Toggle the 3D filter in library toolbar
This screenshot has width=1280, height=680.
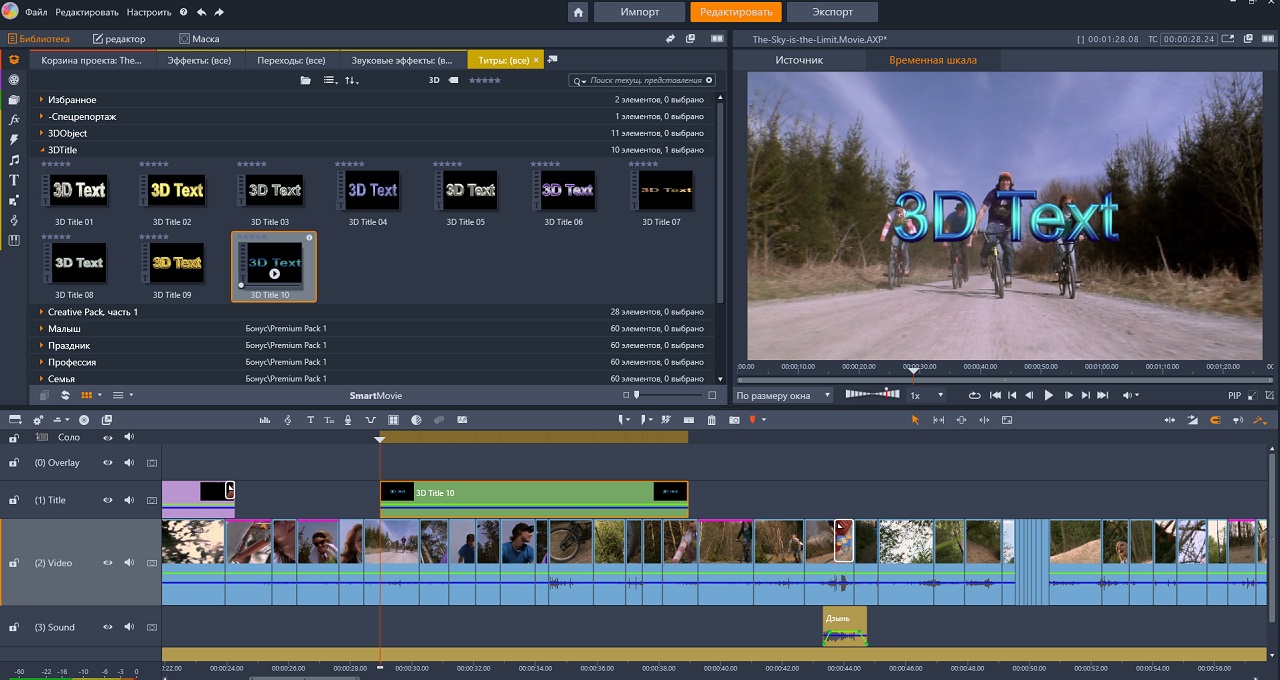(434, 80)
